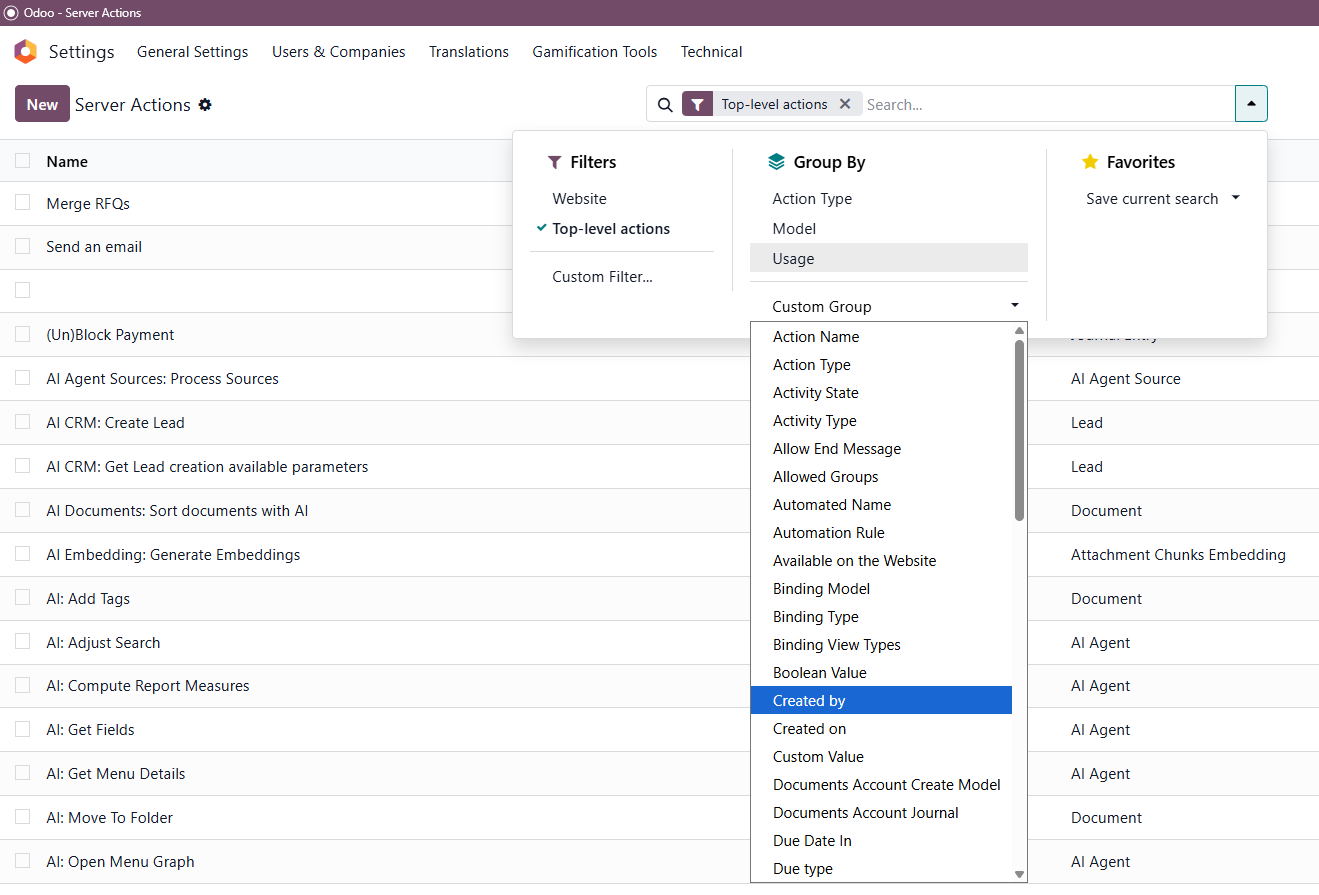Click Custom Filter... option
The width and height of the screenshot is (1319, 895).
tap(602, 277)
